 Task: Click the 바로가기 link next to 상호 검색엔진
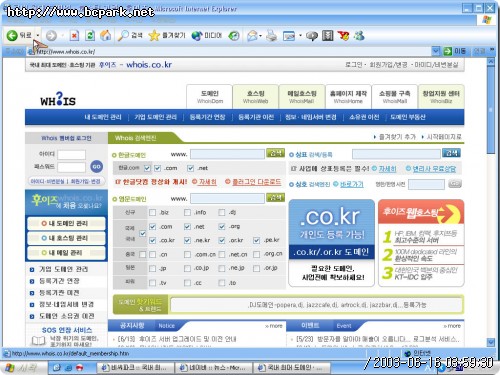[351, 184]
